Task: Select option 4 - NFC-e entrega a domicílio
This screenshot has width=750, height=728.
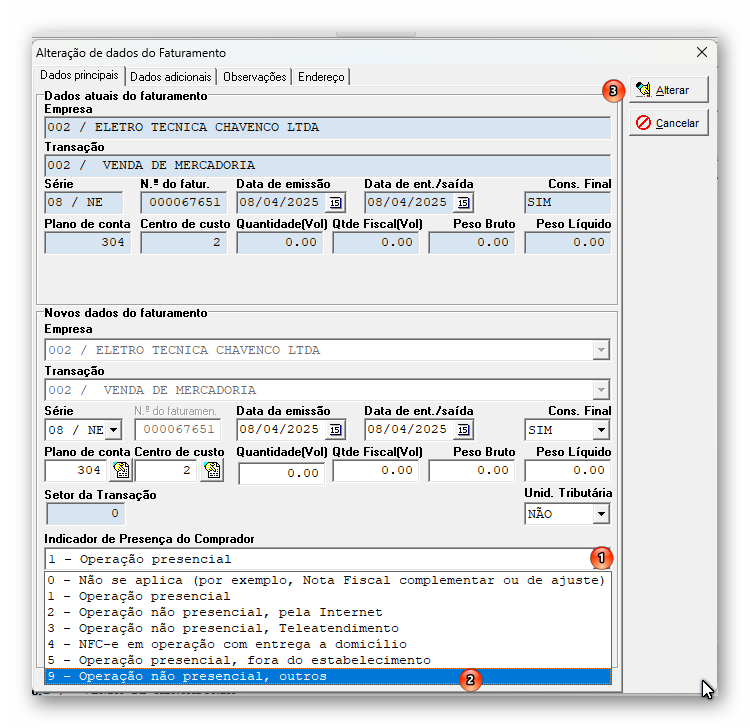Action: click(328, 644)
